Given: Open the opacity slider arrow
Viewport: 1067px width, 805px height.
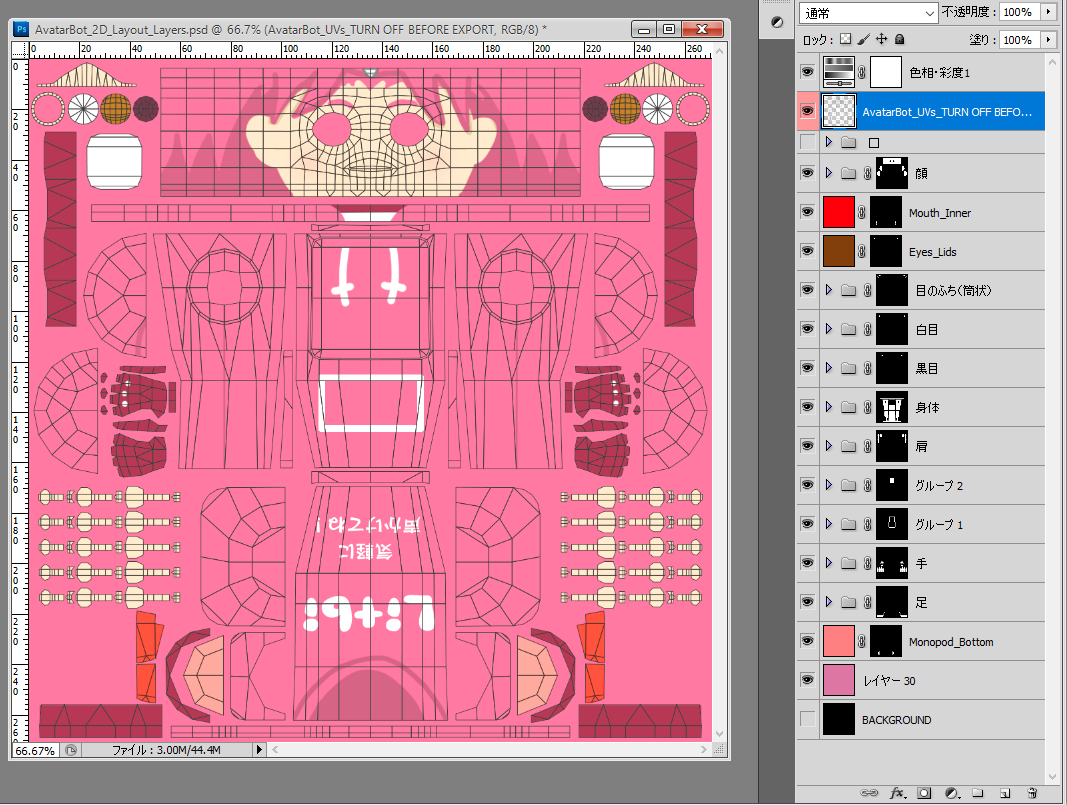Looking at the screenshot, I should (x=1049, y=12).
